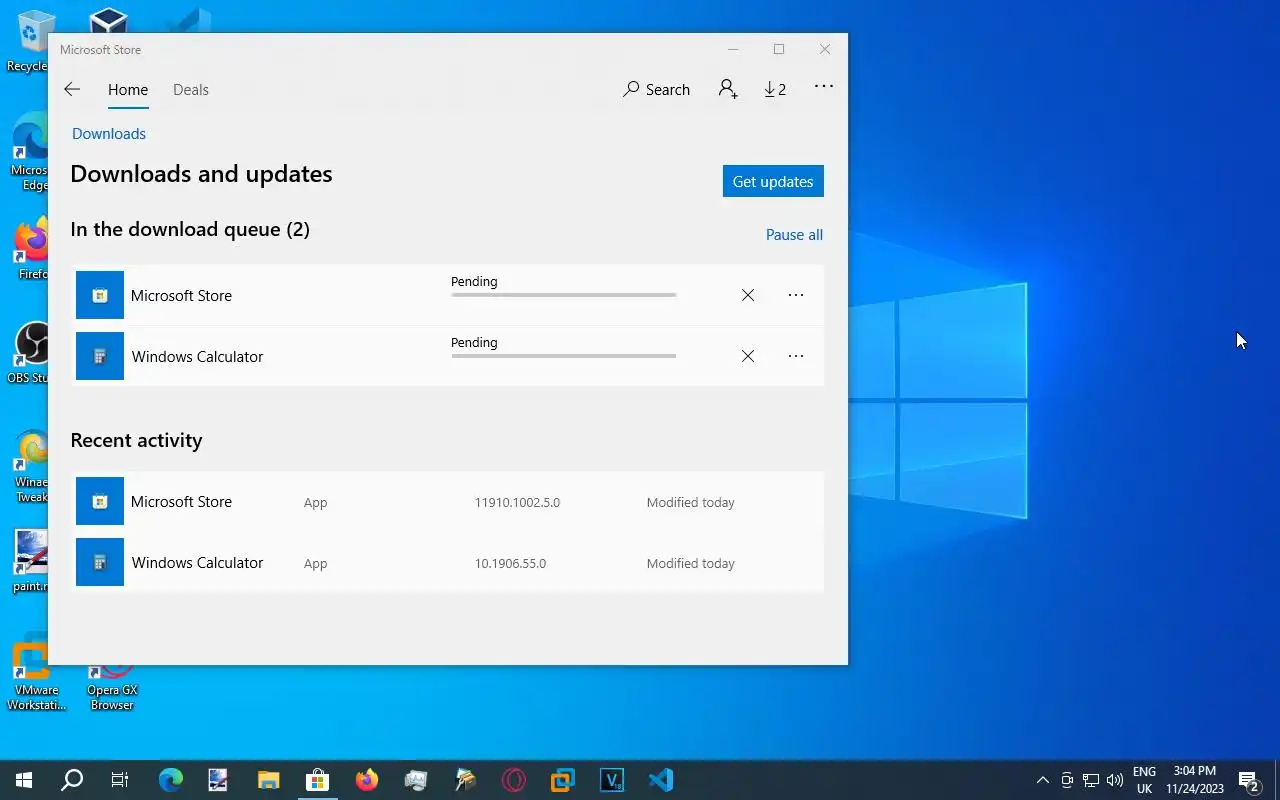Open the Deals tab

click(x=191, y=90)
